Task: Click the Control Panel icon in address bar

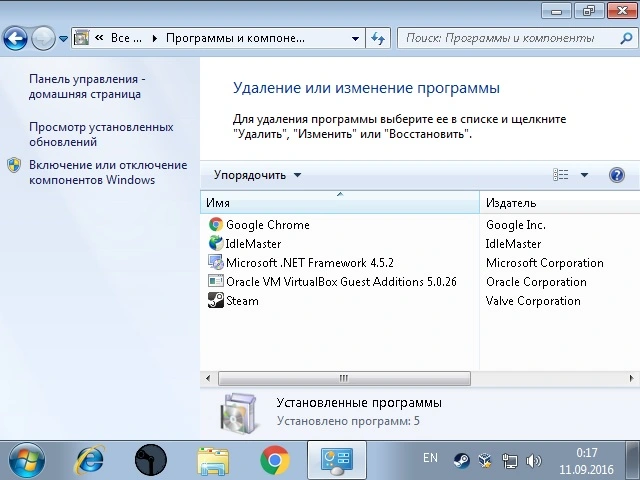Action: [82, 38]
